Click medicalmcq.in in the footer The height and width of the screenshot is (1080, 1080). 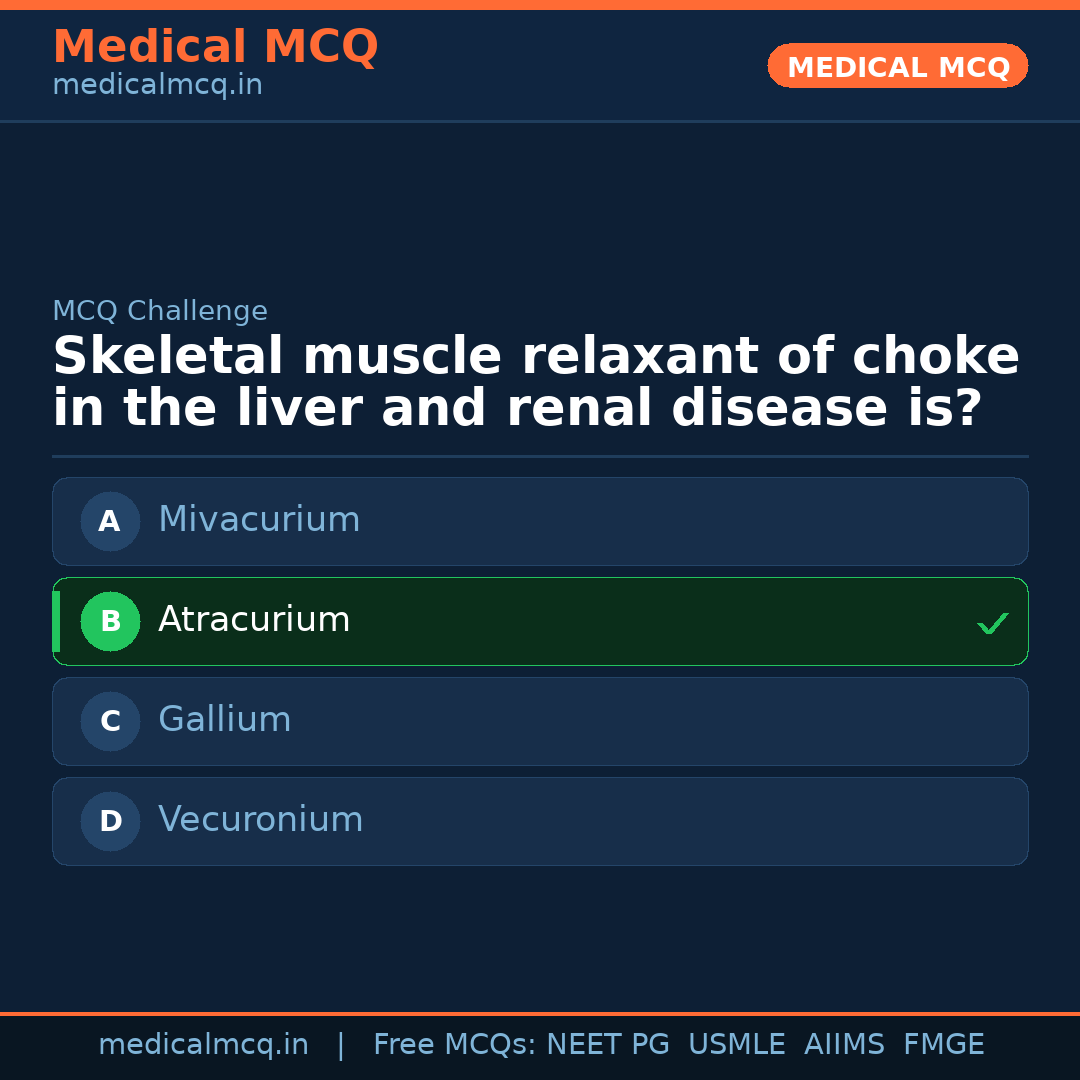(204, 1044)
